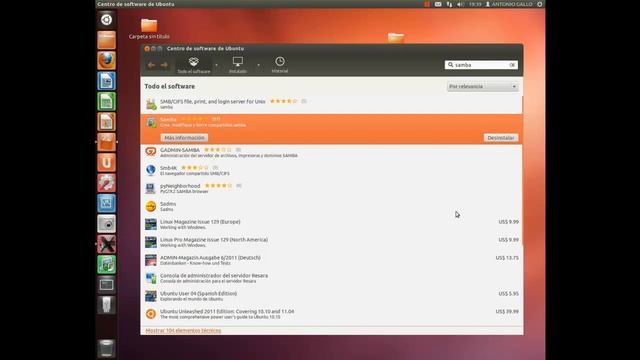Click the star rating of GADMIN-SAMBA

[218, 150]
